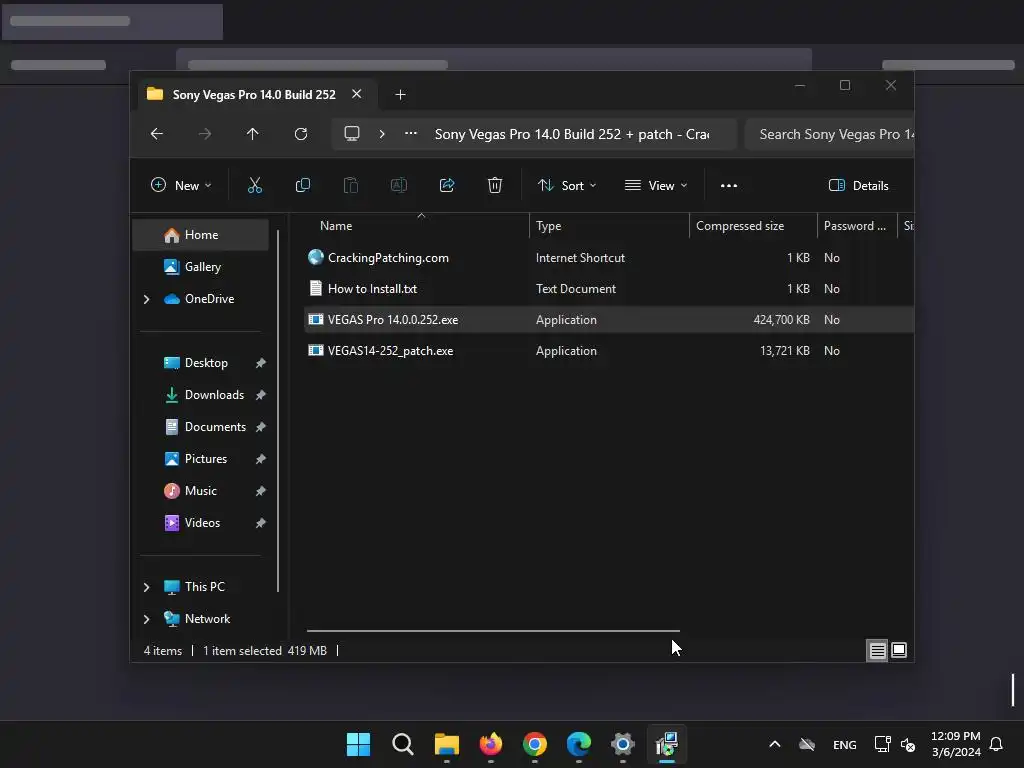Expand the This PC tree node
Screen dimensions: 1024x768
[x=146, y=587]
